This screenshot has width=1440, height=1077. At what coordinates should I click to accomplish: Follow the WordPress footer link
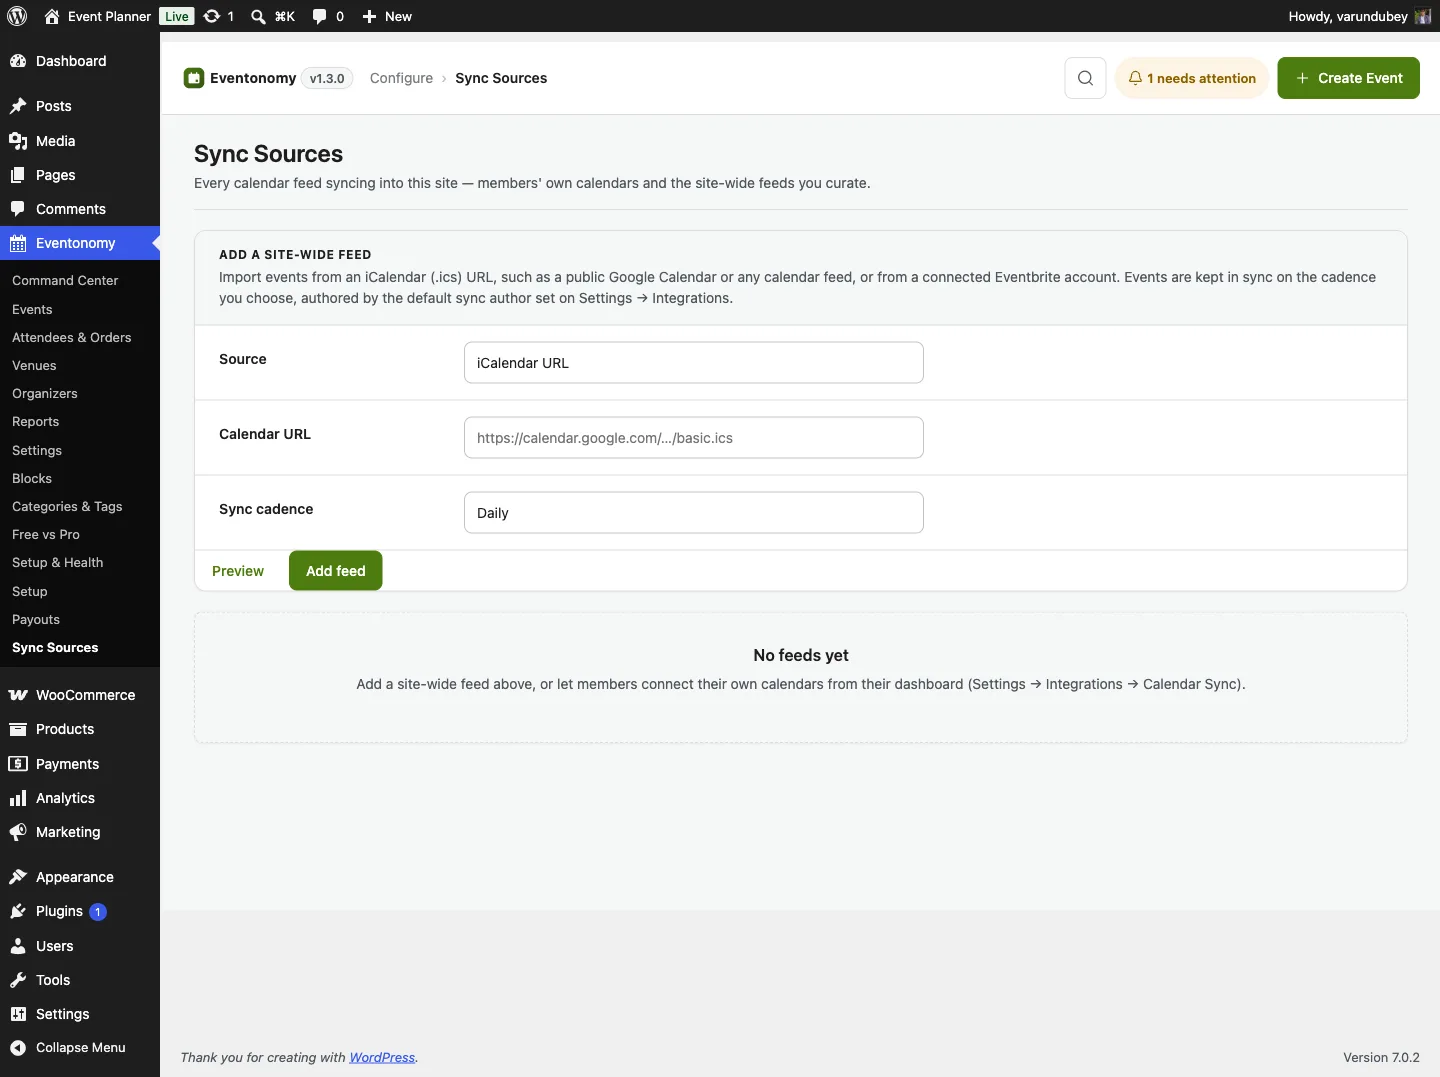pos(382,1057)
